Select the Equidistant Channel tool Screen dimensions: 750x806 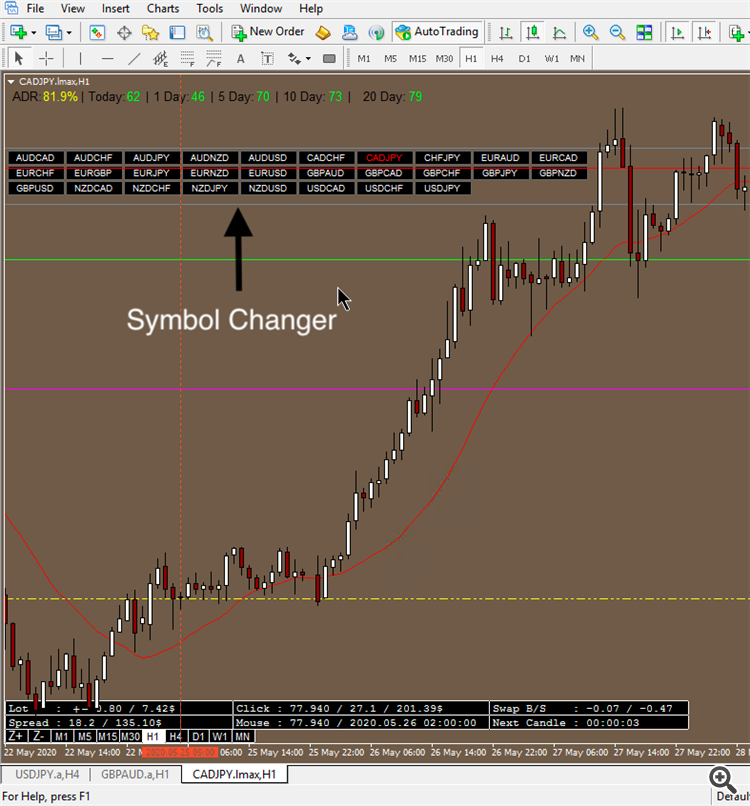160,58
